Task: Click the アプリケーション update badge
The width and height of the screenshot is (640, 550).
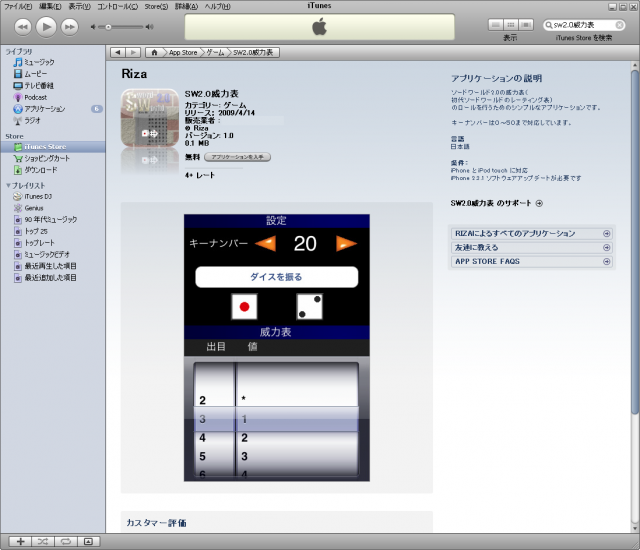Action: [x=97, y=109]
